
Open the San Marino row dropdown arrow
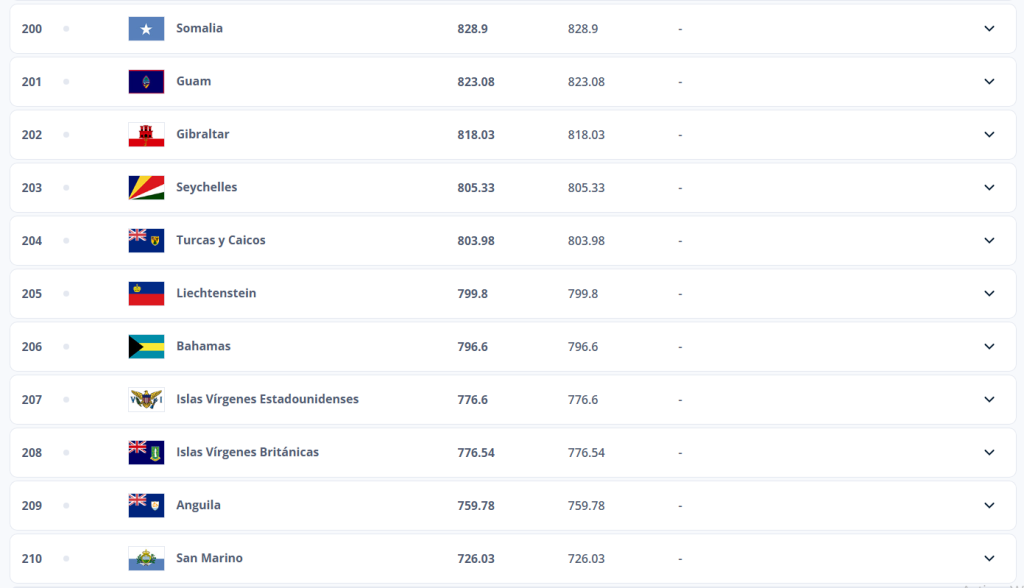tap(989, 559)
